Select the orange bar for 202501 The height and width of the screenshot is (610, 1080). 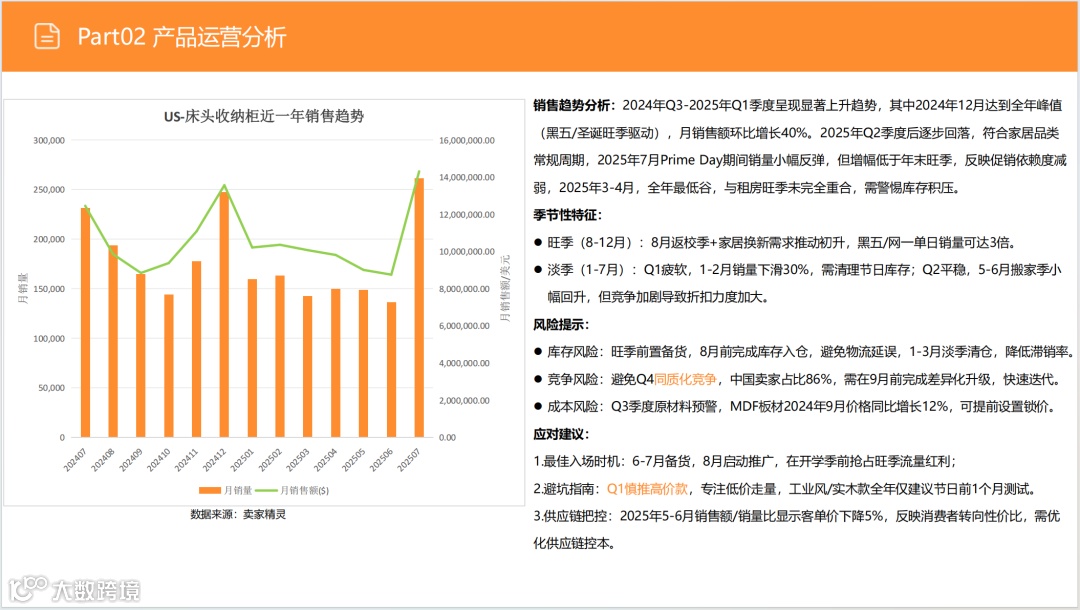(252, 358)
